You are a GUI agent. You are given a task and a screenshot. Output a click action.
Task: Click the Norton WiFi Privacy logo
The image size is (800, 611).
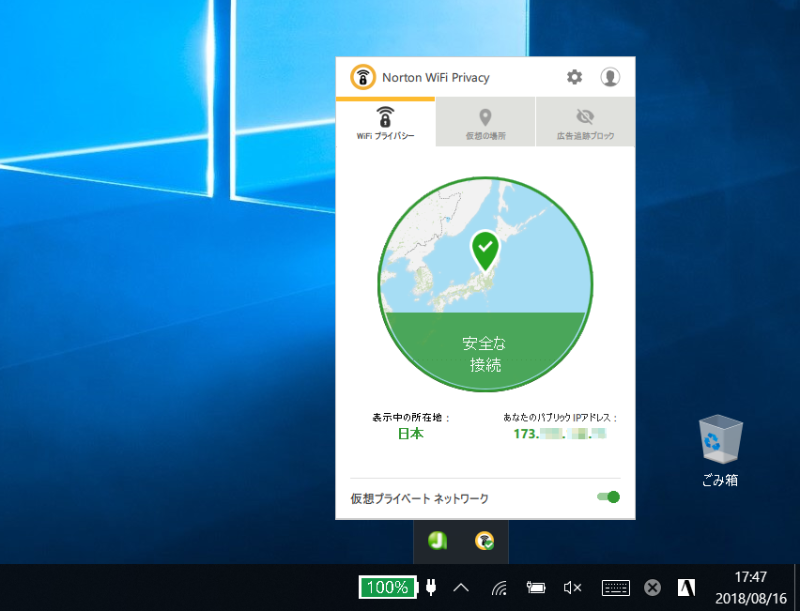(363, 77)
